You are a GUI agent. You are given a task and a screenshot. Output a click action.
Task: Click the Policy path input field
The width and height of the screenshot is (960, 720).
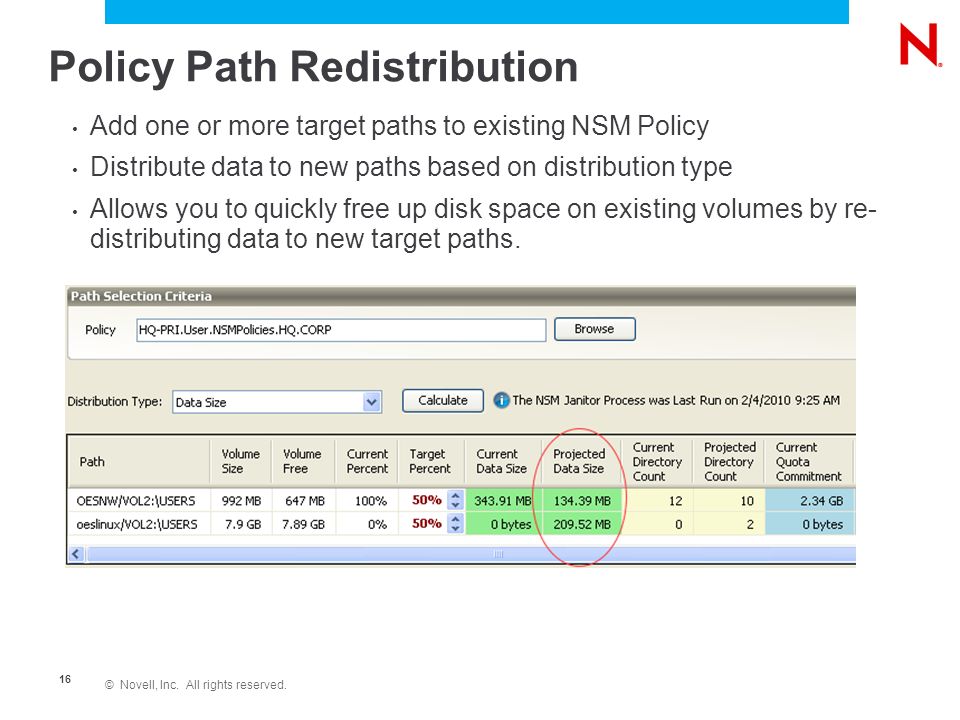pyautogui.click(x=341, y=330)
